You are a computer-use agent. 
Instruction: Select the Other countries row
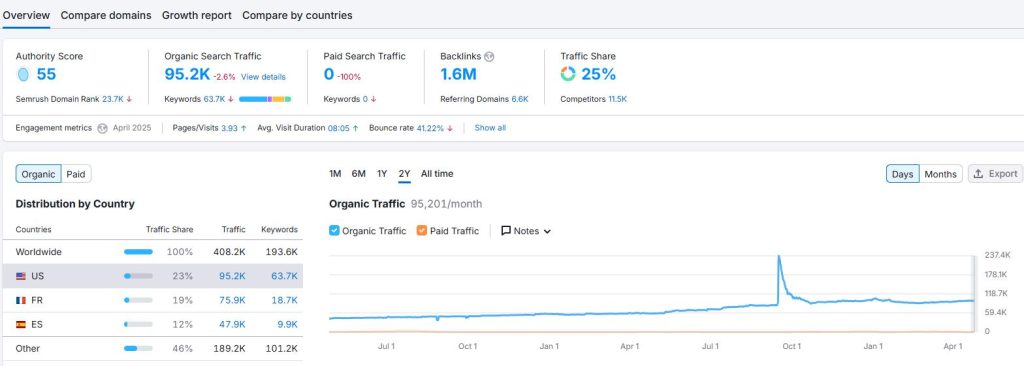tap(153, 349)
